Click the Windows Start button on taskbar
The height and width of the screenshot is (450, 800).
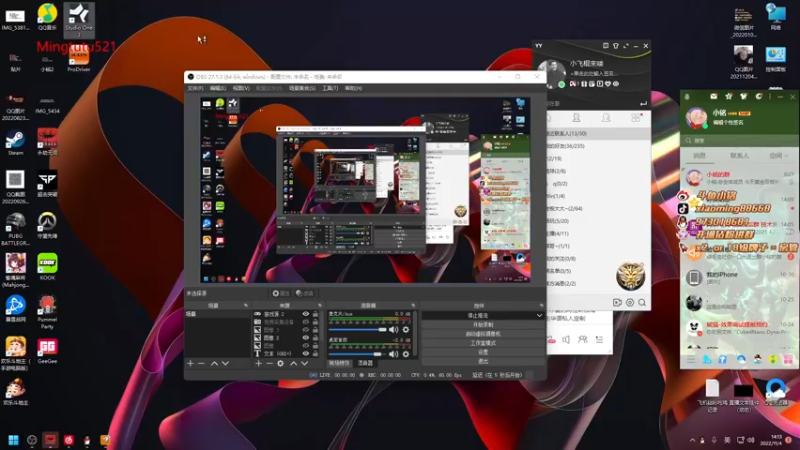pos(13,440)
